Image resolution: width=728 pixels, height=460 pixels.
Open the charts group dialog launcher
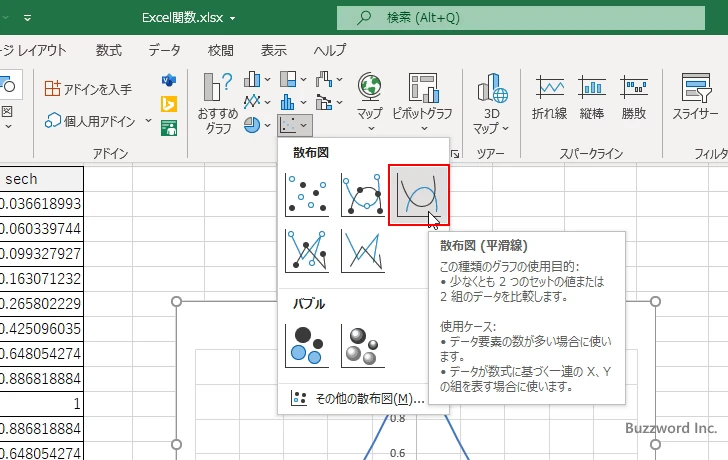click(455, 154)
